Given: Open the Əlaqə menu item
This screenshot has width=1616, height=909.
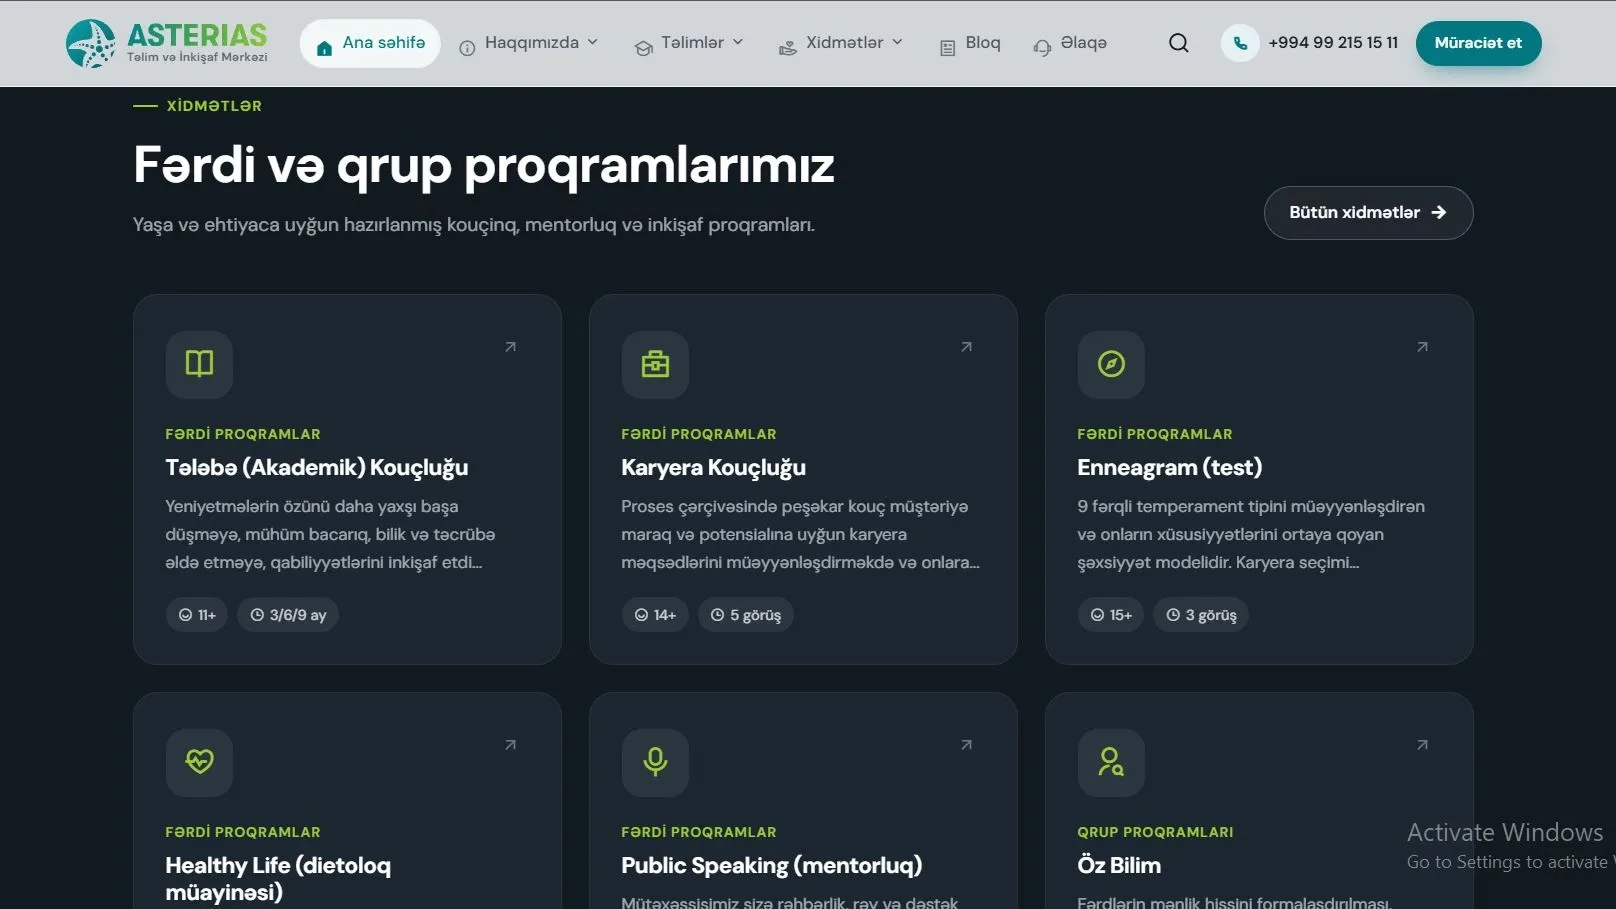Looking at the screenshot, I should [1070, 43].
